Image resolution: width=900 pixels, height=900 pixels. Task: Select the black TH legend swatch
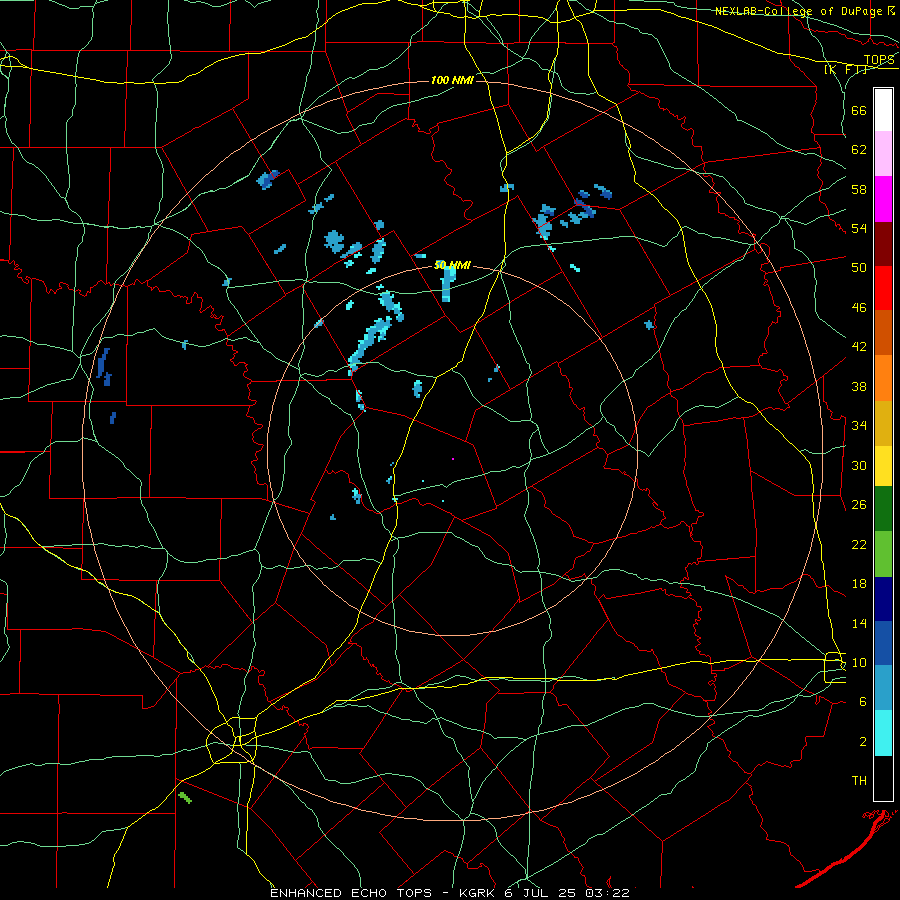point(883,778)
